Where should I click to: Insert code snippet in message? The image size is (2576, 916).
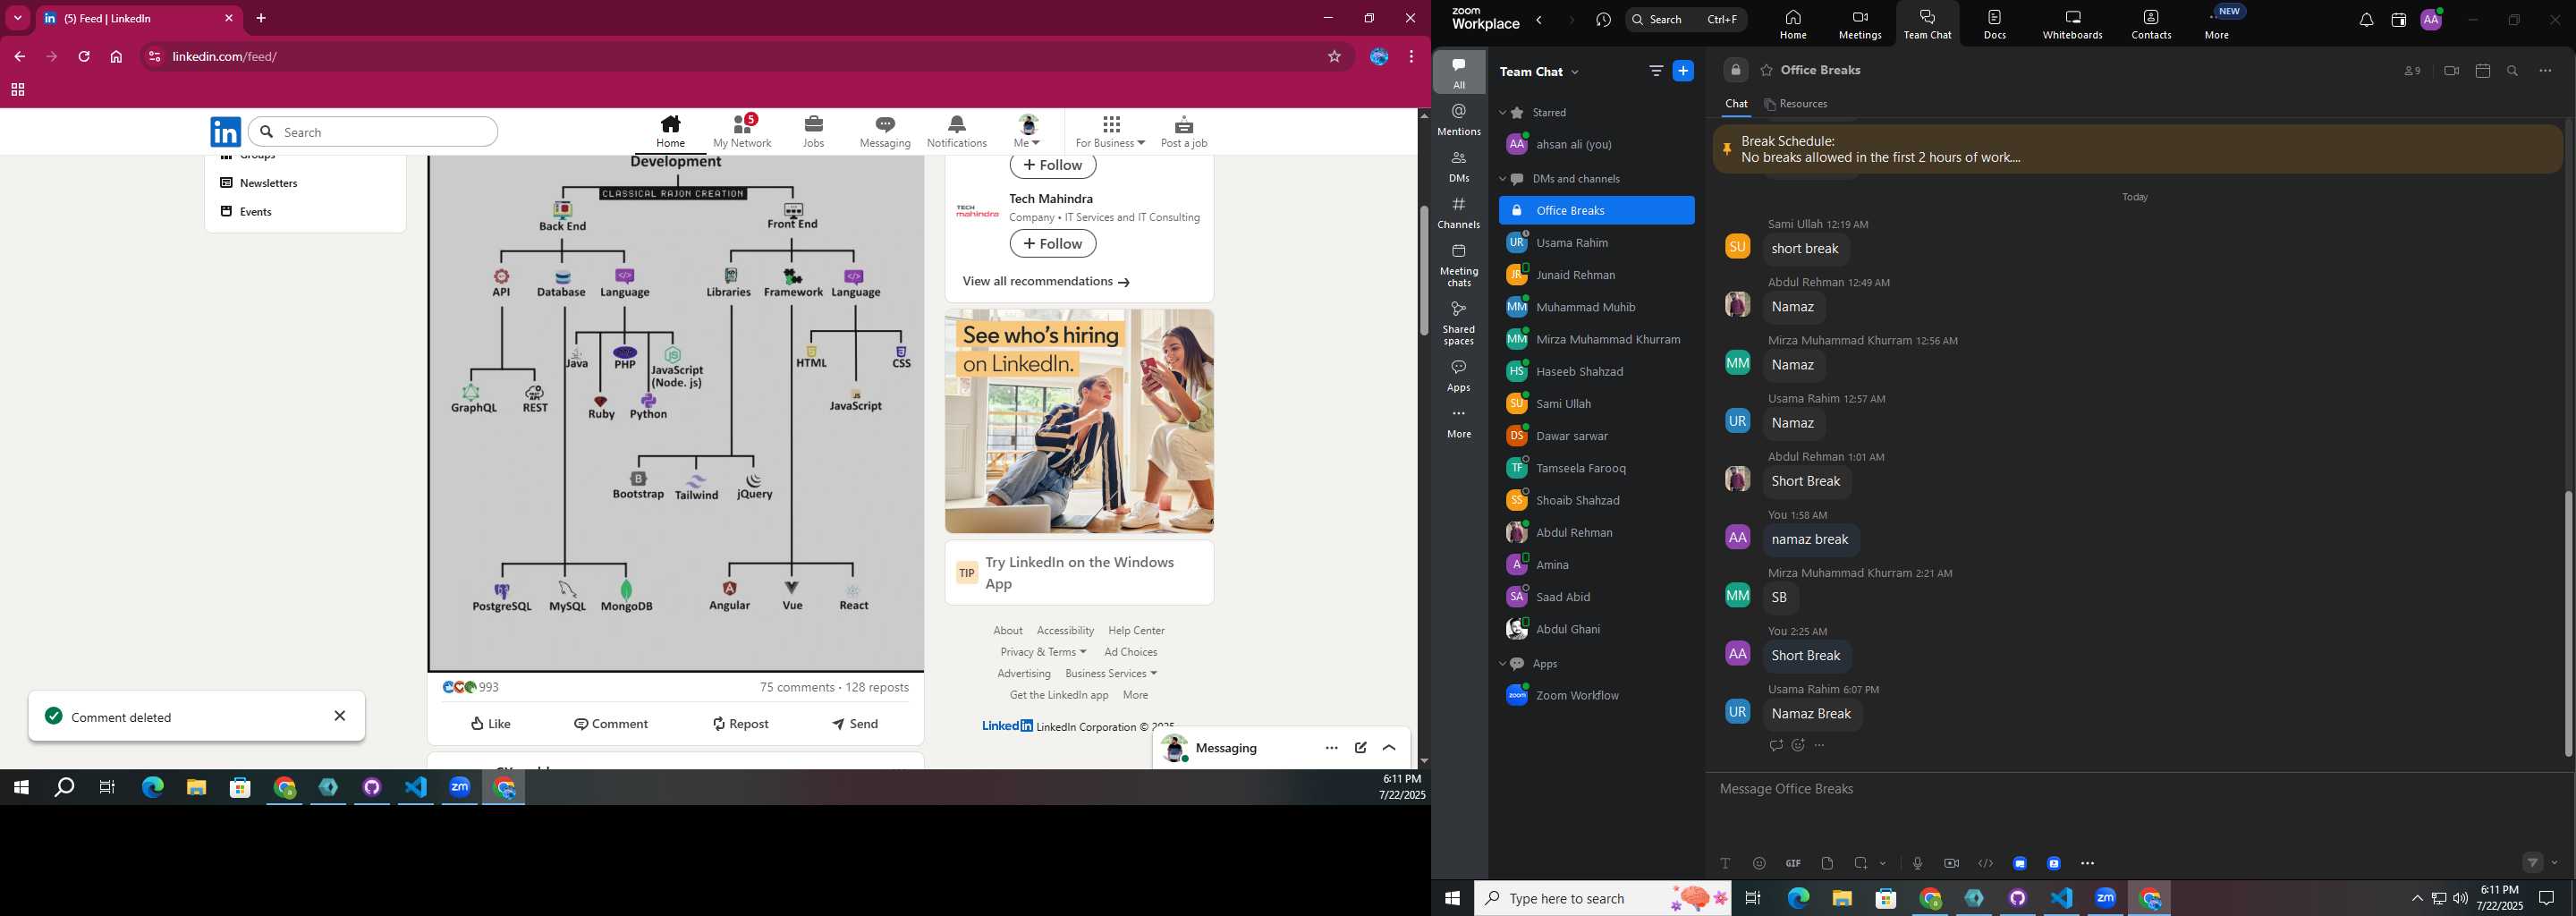point(1985,863)
